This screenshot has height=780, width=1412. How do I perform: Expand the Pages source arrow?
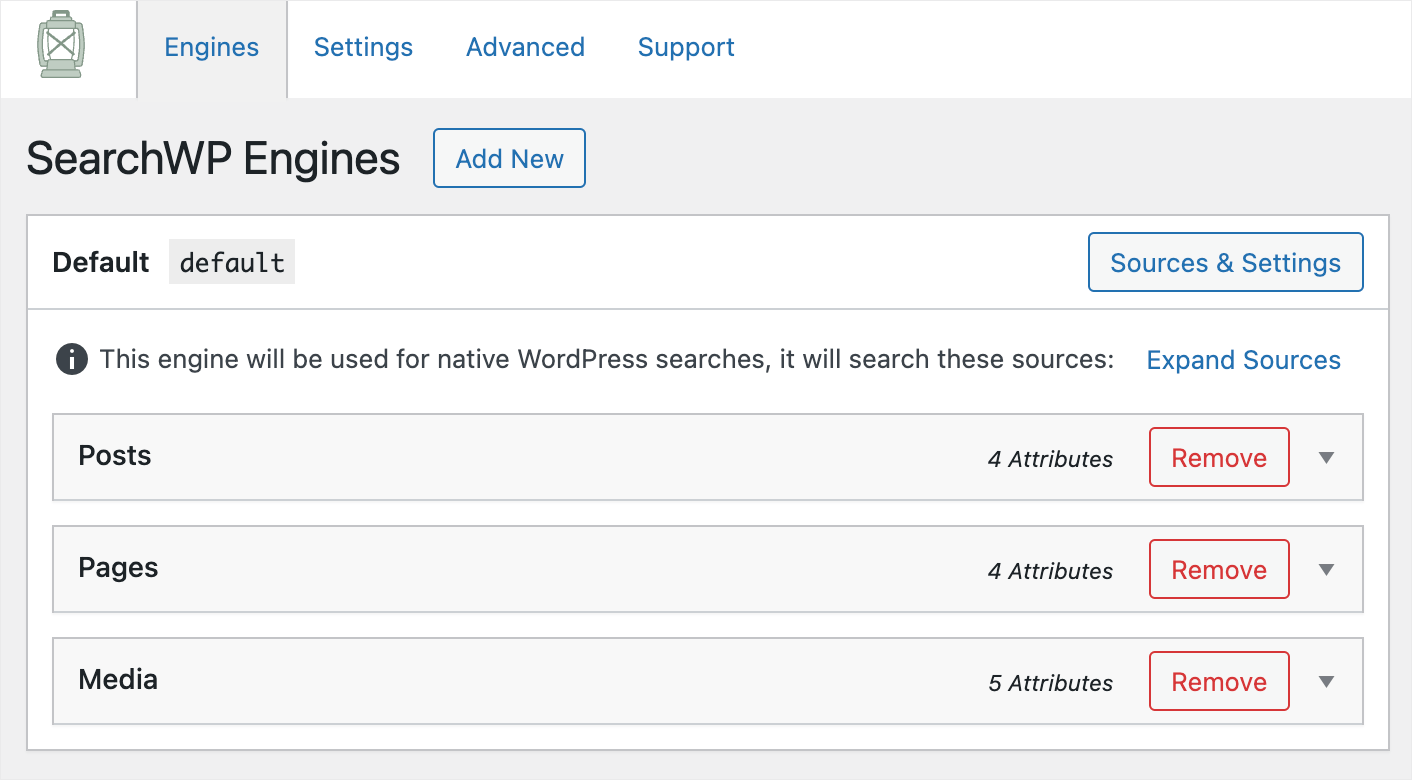(1327, 570)
